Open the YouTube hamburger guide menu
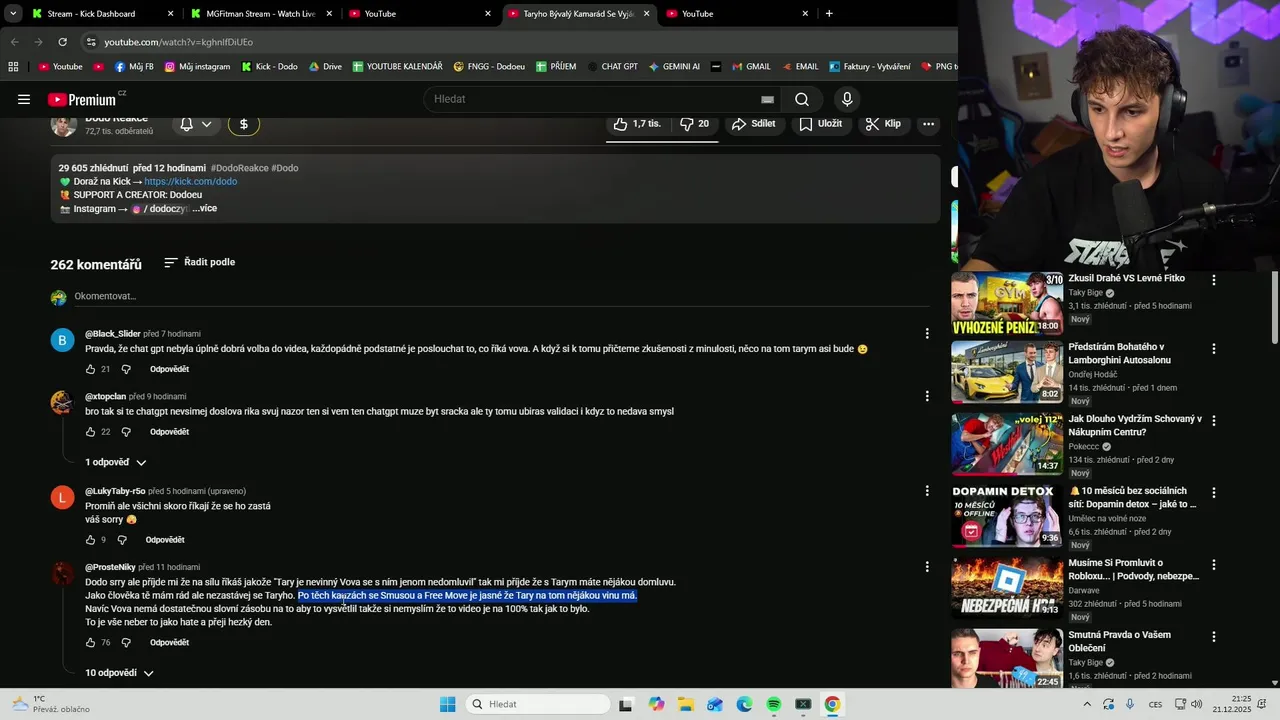 tap(24, 99)
